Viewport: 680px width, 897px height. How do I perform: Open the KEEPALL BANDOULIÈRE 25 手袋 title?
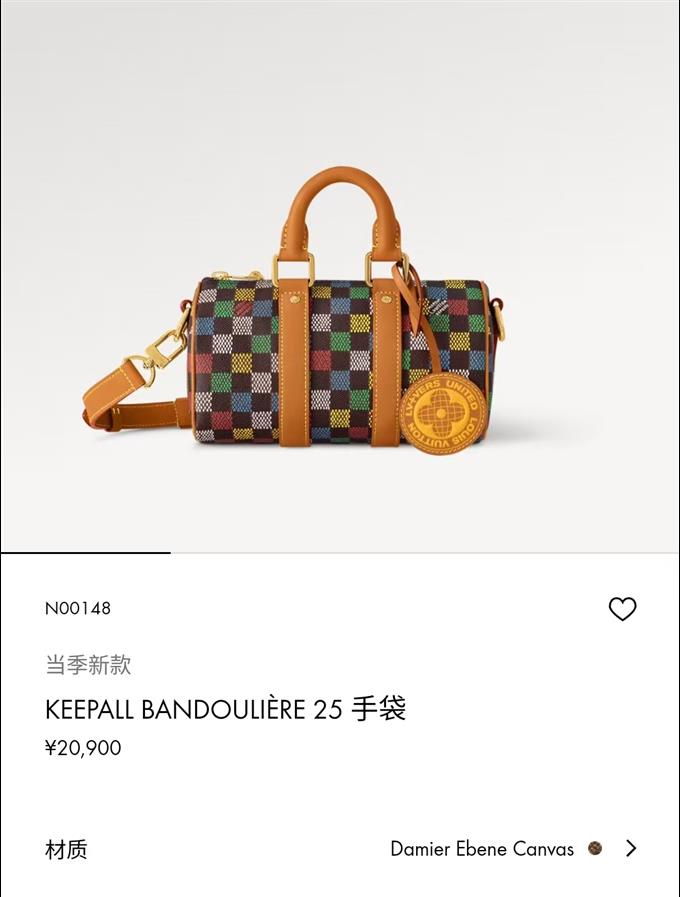pyautogui.click(x=225, y=709)
